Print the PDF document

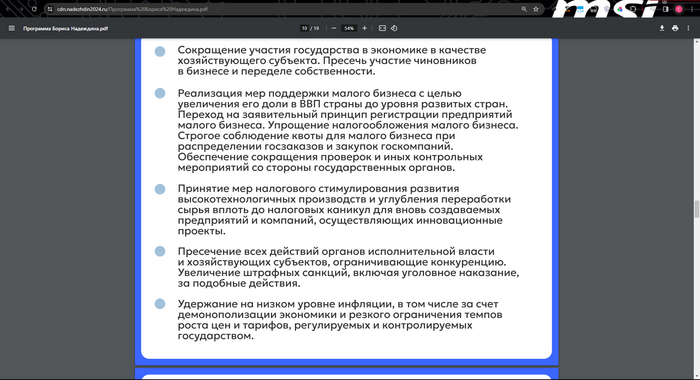(675, 28)
